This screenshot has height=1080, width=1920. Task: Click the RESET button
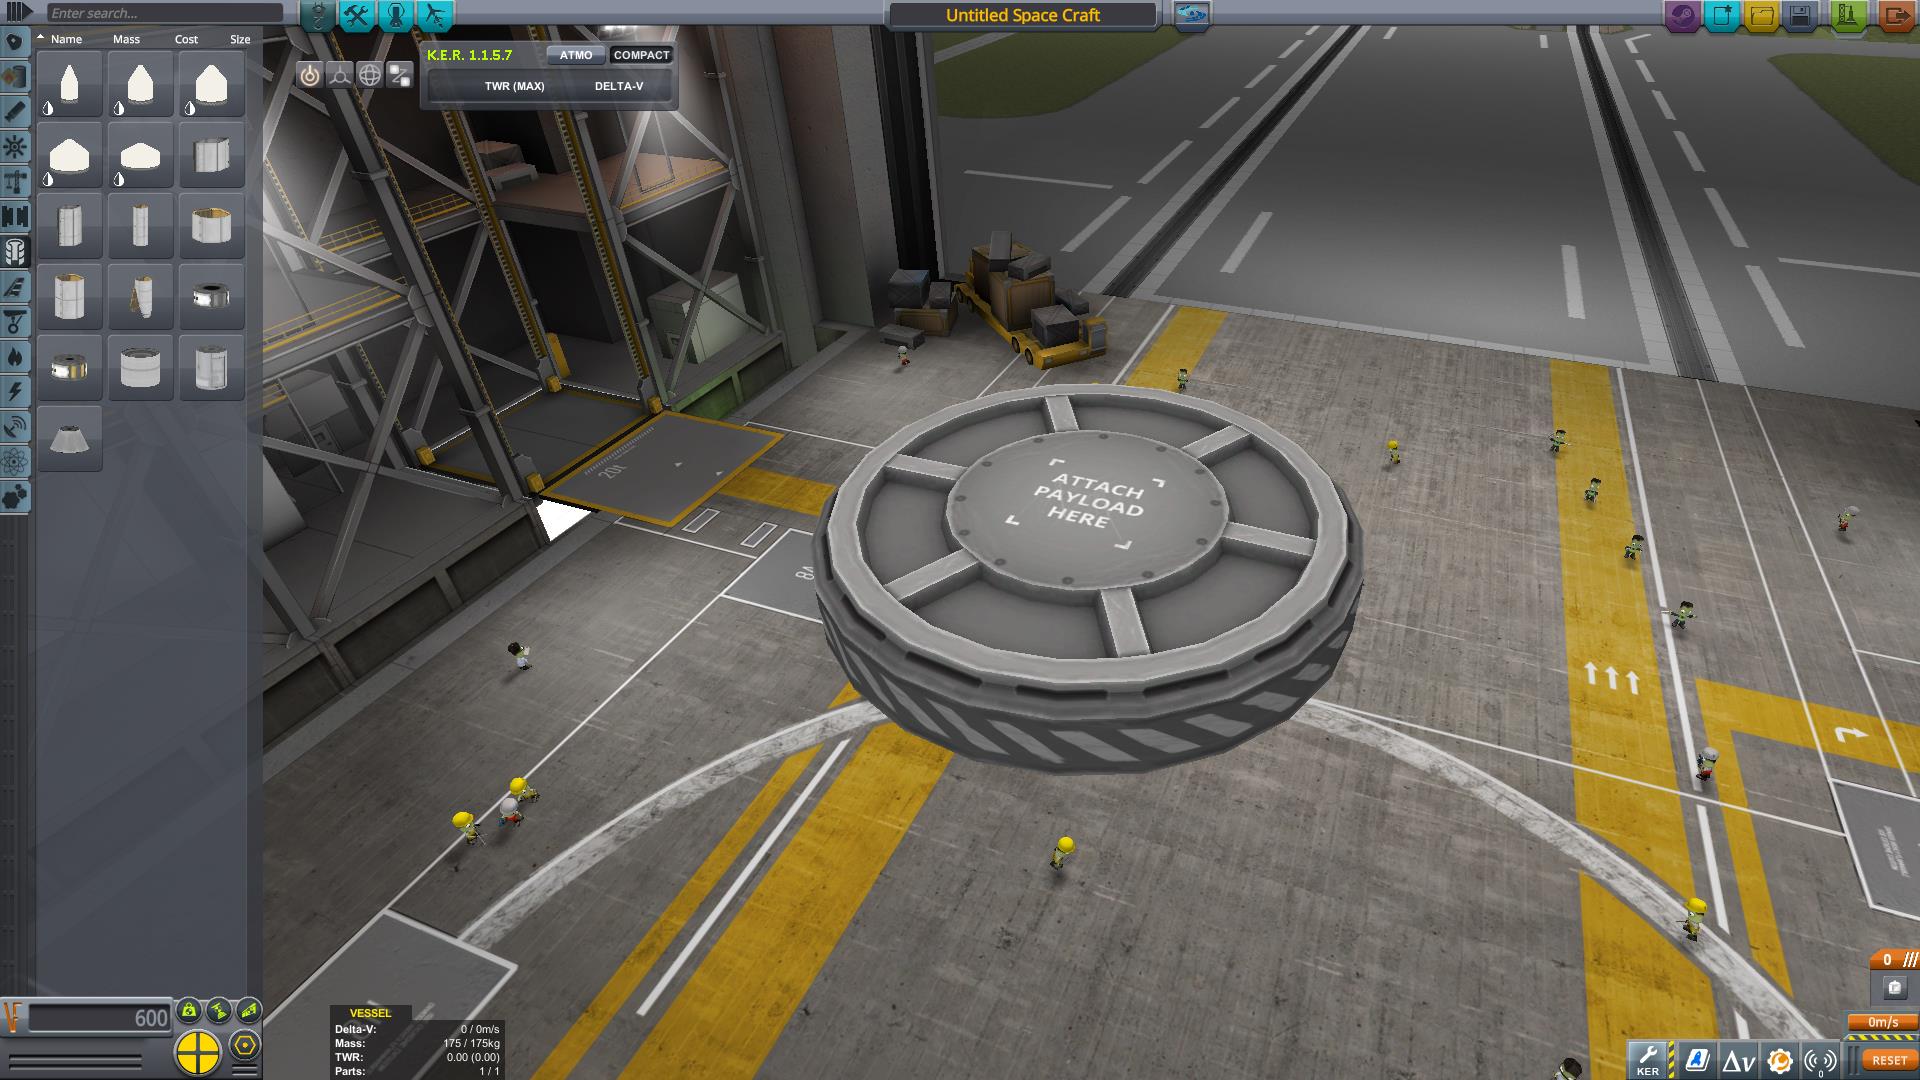(x=1889, y=1060)
